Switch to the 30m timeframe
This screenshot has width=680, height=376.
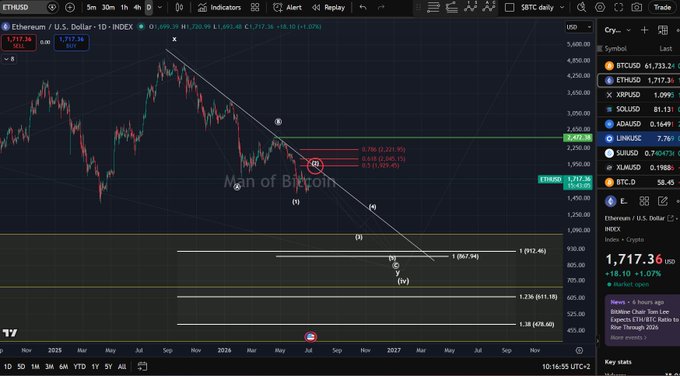pyautogui.click(x=108, y=7)
